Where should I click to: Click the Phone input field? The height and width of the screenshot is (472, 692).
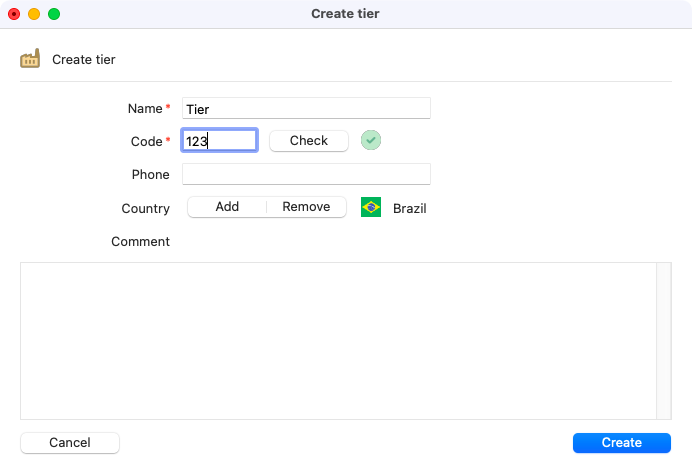[x=306, y=174]
